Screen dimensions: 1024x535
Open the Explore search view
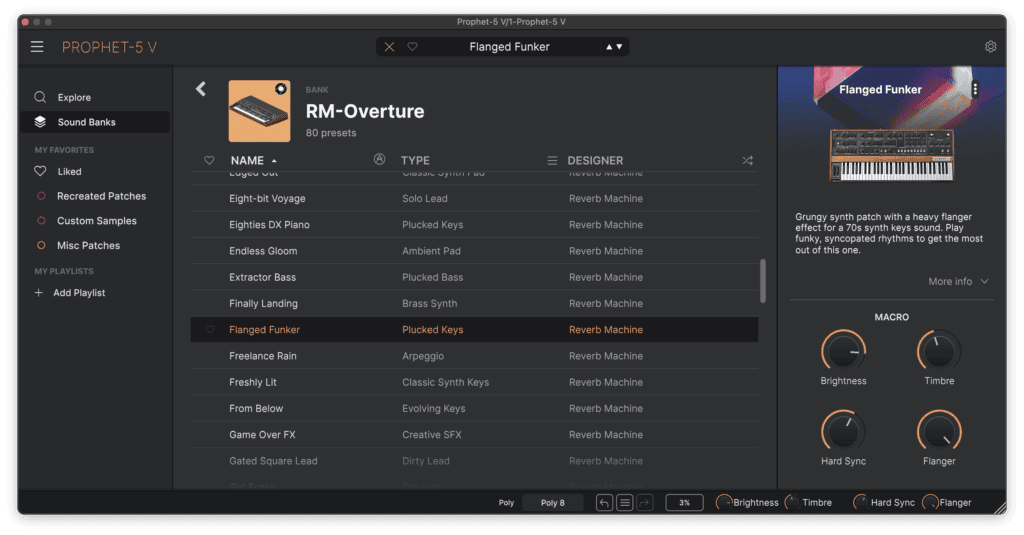pyautogui.click(x=95, y=97)
